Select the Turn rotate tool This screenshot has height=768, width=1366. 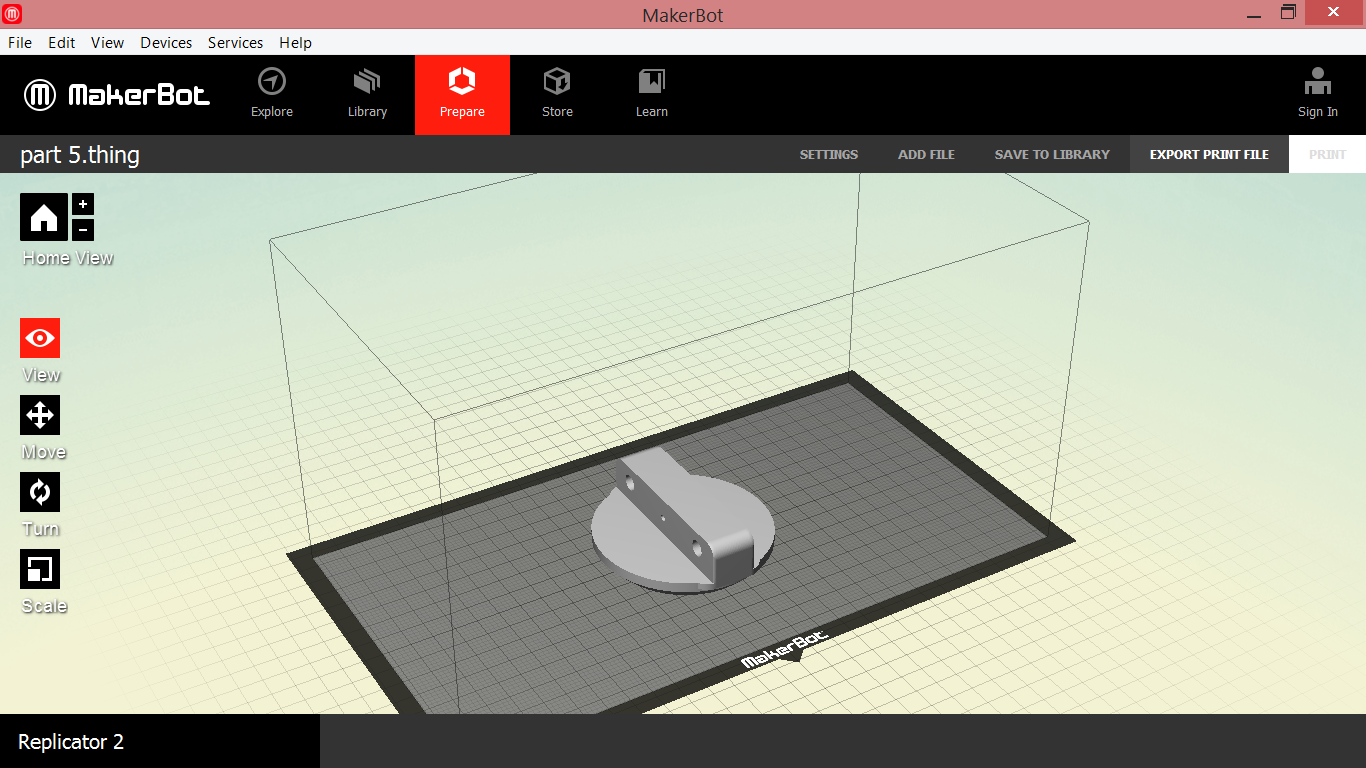[40, 492]
